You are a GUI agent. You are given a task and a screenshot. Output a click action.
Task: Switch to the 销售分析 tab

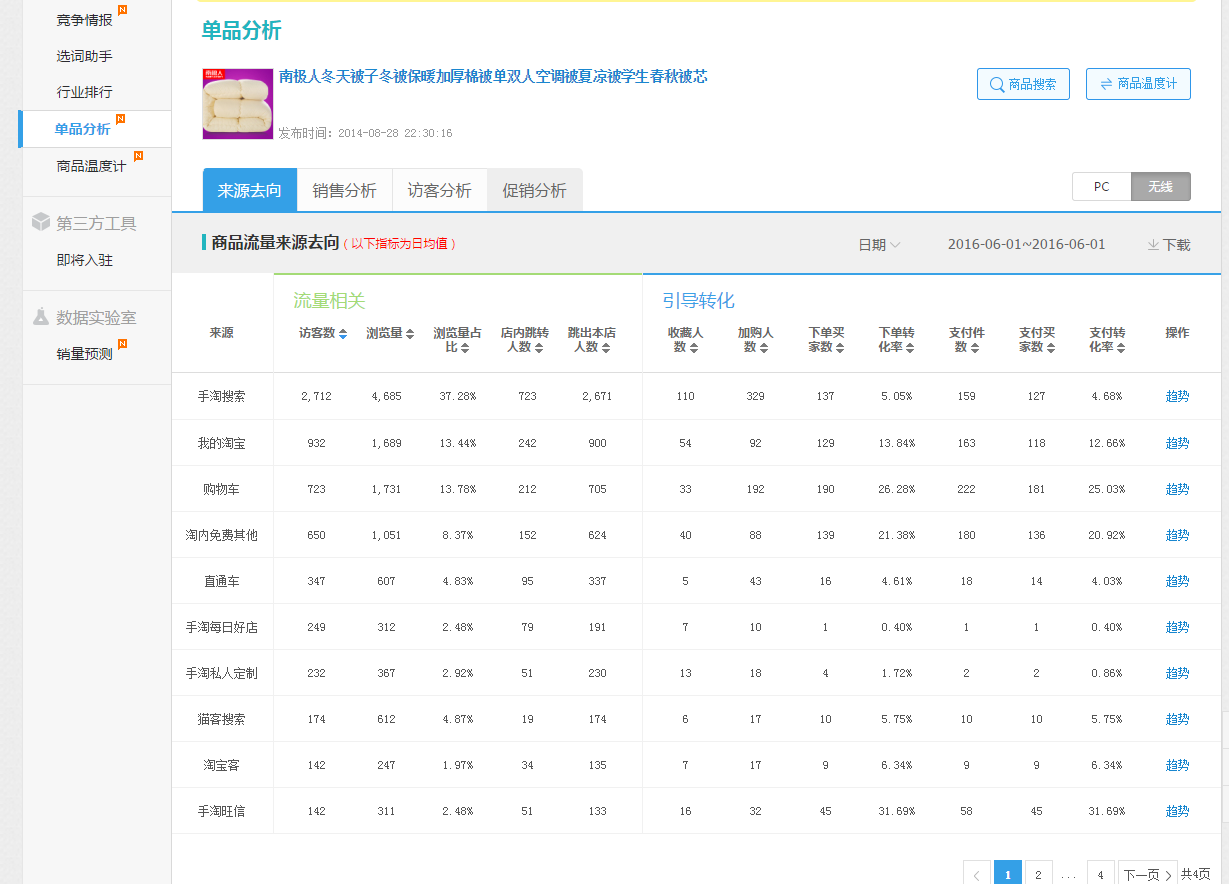pos(344,191)
